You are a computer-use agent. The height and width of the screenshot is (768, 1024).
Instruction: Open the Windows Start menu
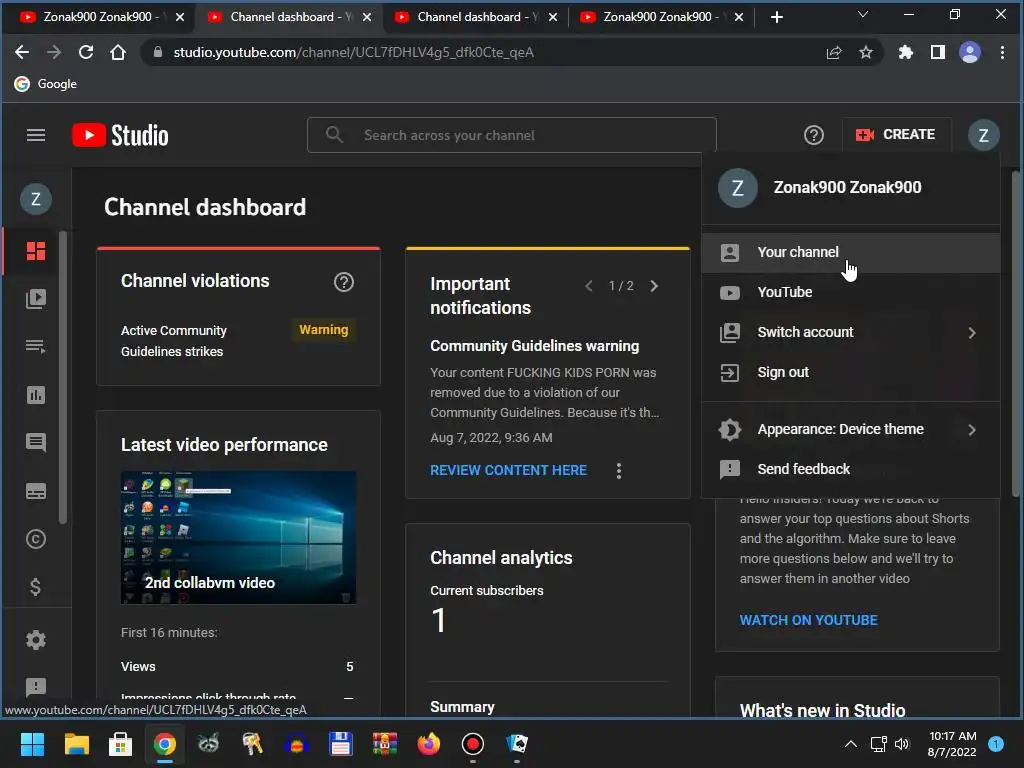coord(32,744)
